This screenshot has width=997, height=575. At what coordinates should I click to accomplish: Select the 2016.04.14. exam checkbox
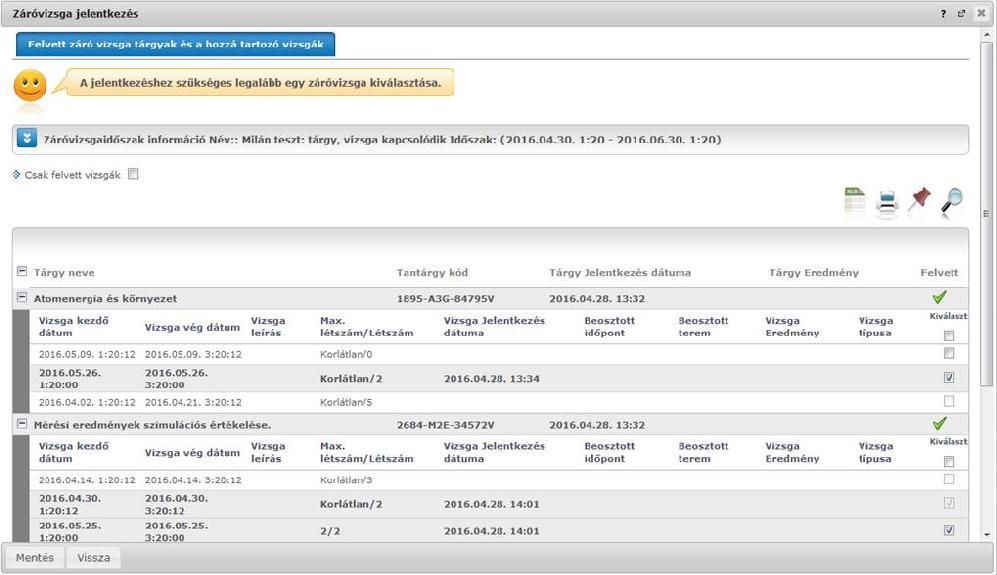949,480
